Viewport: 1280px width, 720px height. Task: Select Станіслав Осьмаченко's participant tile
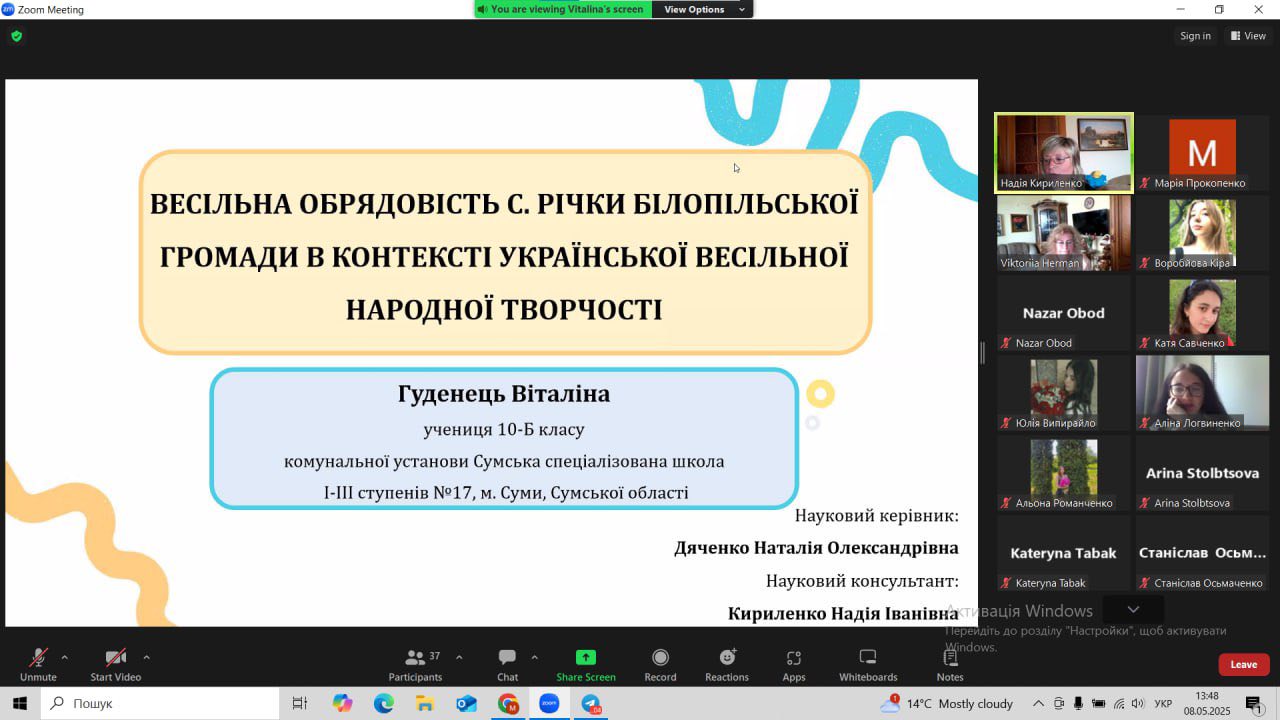pos(1202,552)
